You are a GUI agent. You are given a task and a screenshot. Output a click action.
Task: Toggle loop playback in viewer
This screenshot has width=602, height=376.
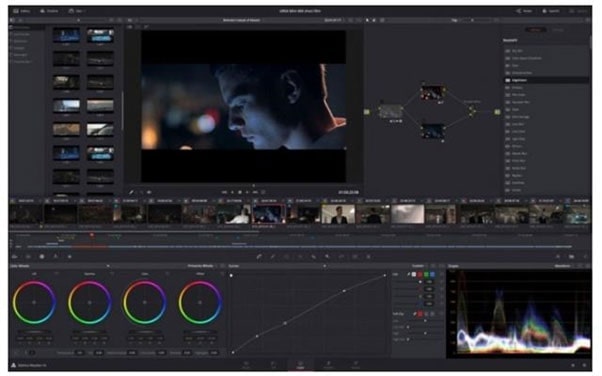tap(263, 192)
